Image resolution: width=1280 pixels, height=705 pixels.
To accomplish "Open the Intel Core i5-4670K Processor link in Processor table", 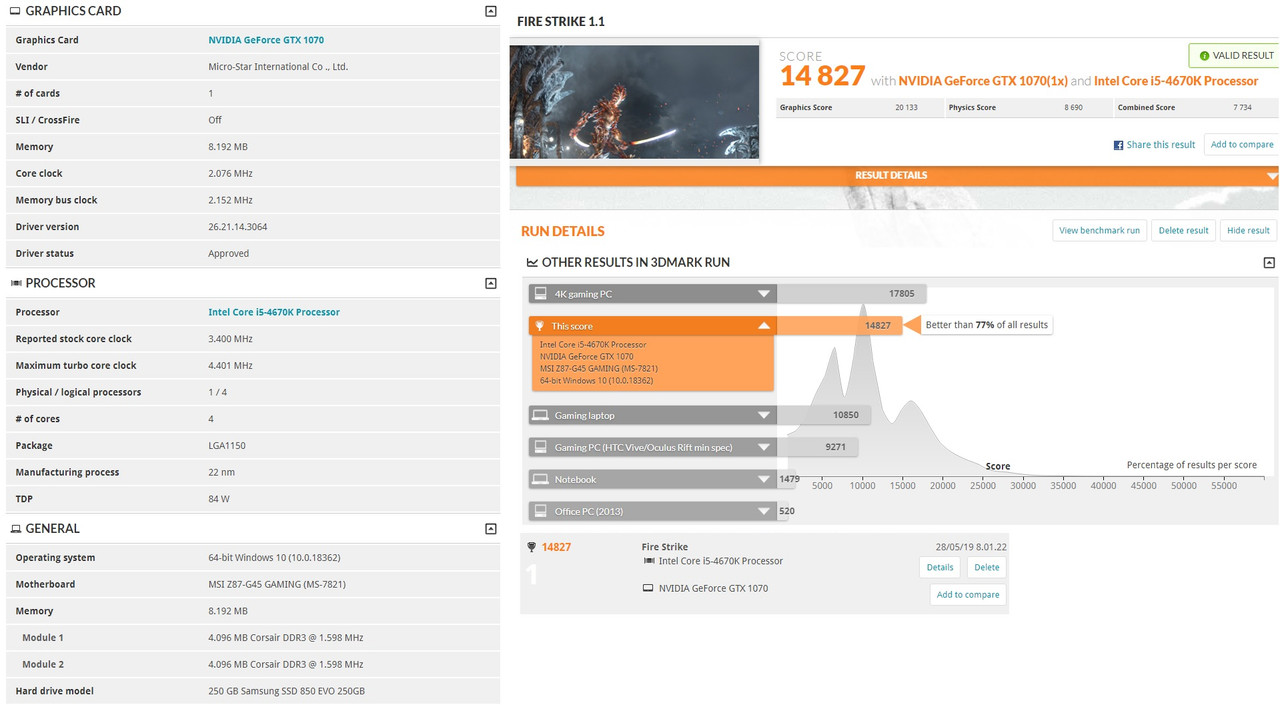I will click(x=274, y=312).
